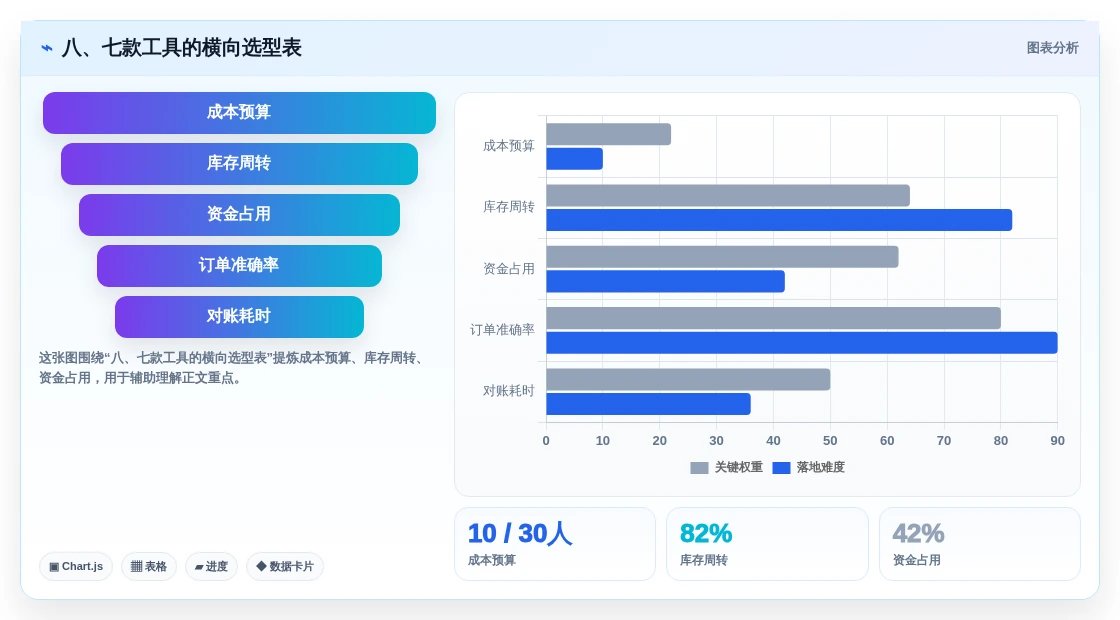Click the 数据卡片 tag chip

[284, 566]
